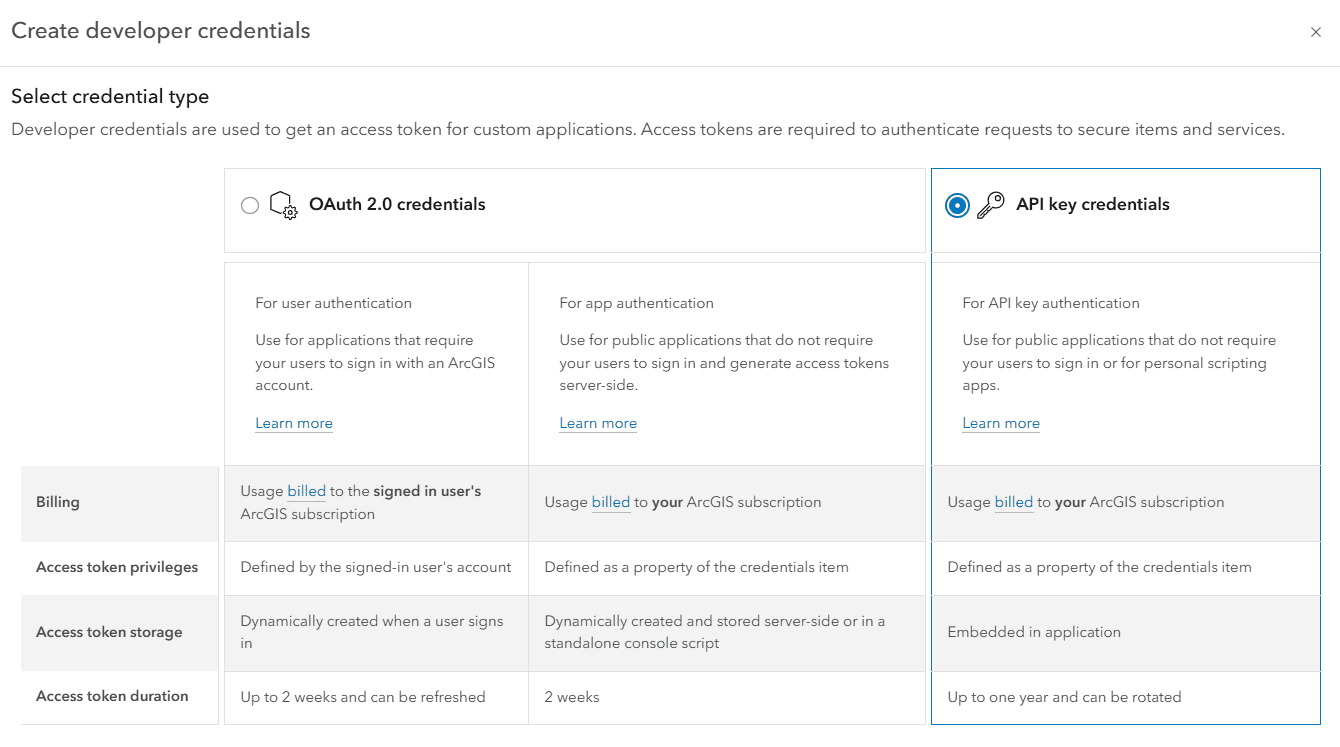Screen dimensions: 1340x747
Task: Click the Select credential type heading
Action: (110, 96)
